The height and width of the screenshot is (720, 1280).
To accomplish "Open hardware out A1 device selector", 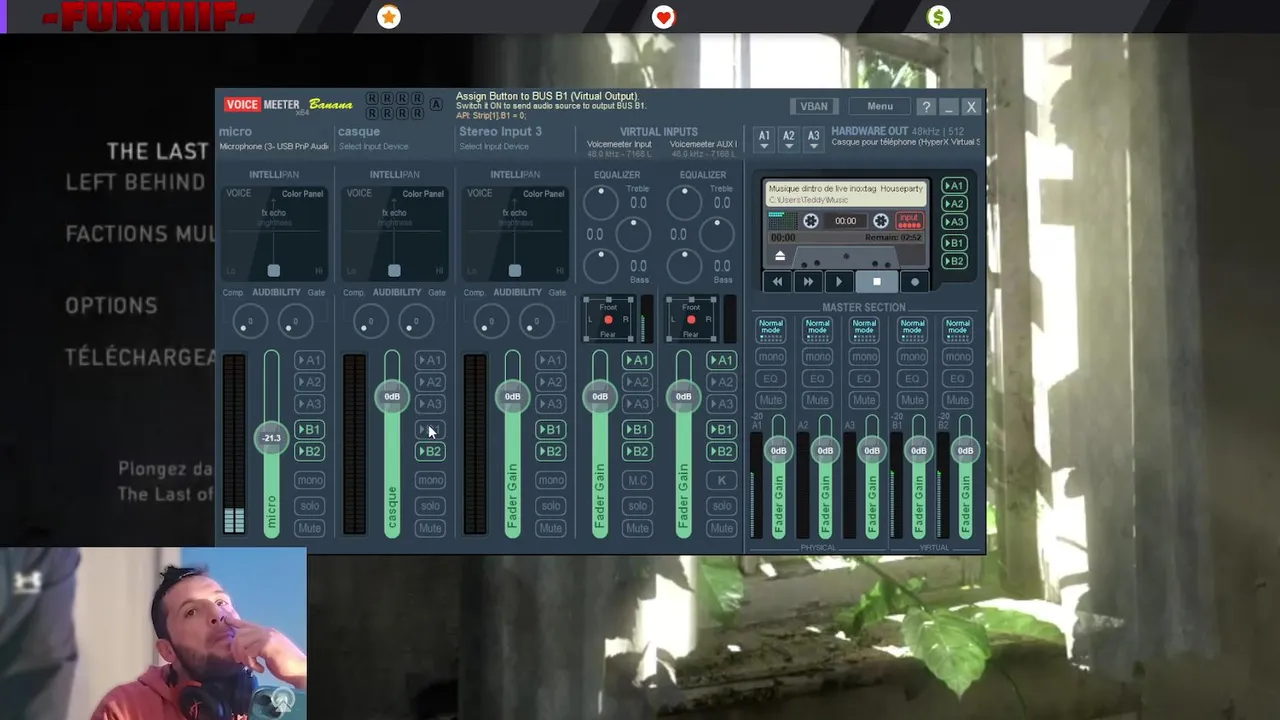I will tap(764, 139).
